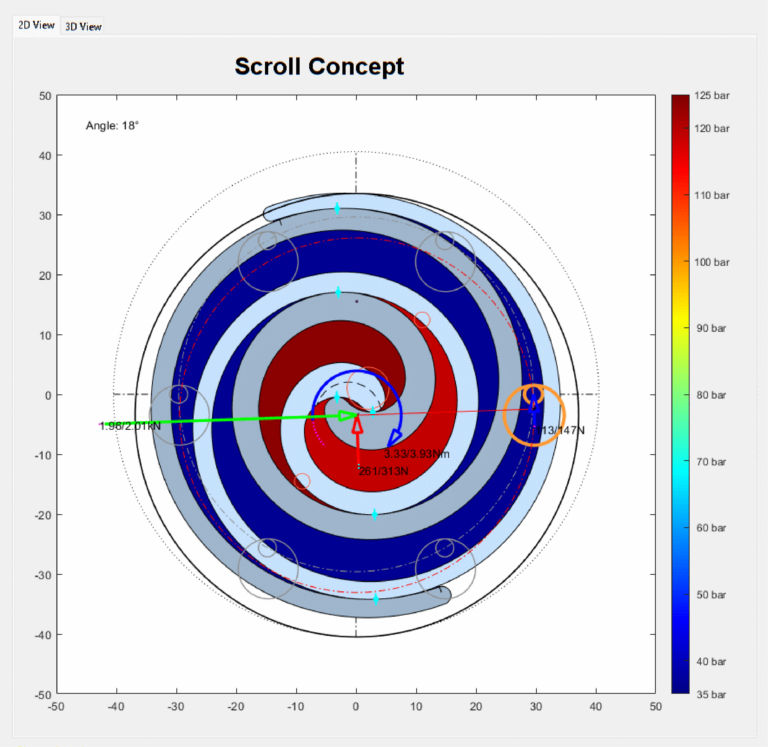Click the 90 bar yellow colorbar region

pos(680,328)
